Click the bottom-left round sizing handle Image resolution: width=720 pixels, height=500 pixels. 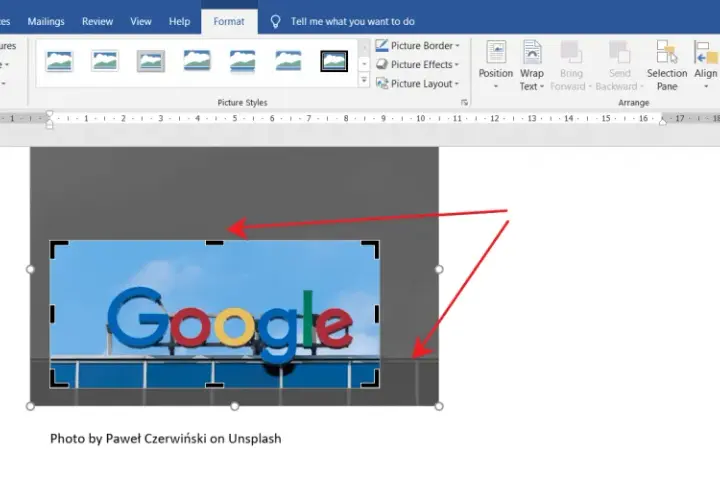30,406
